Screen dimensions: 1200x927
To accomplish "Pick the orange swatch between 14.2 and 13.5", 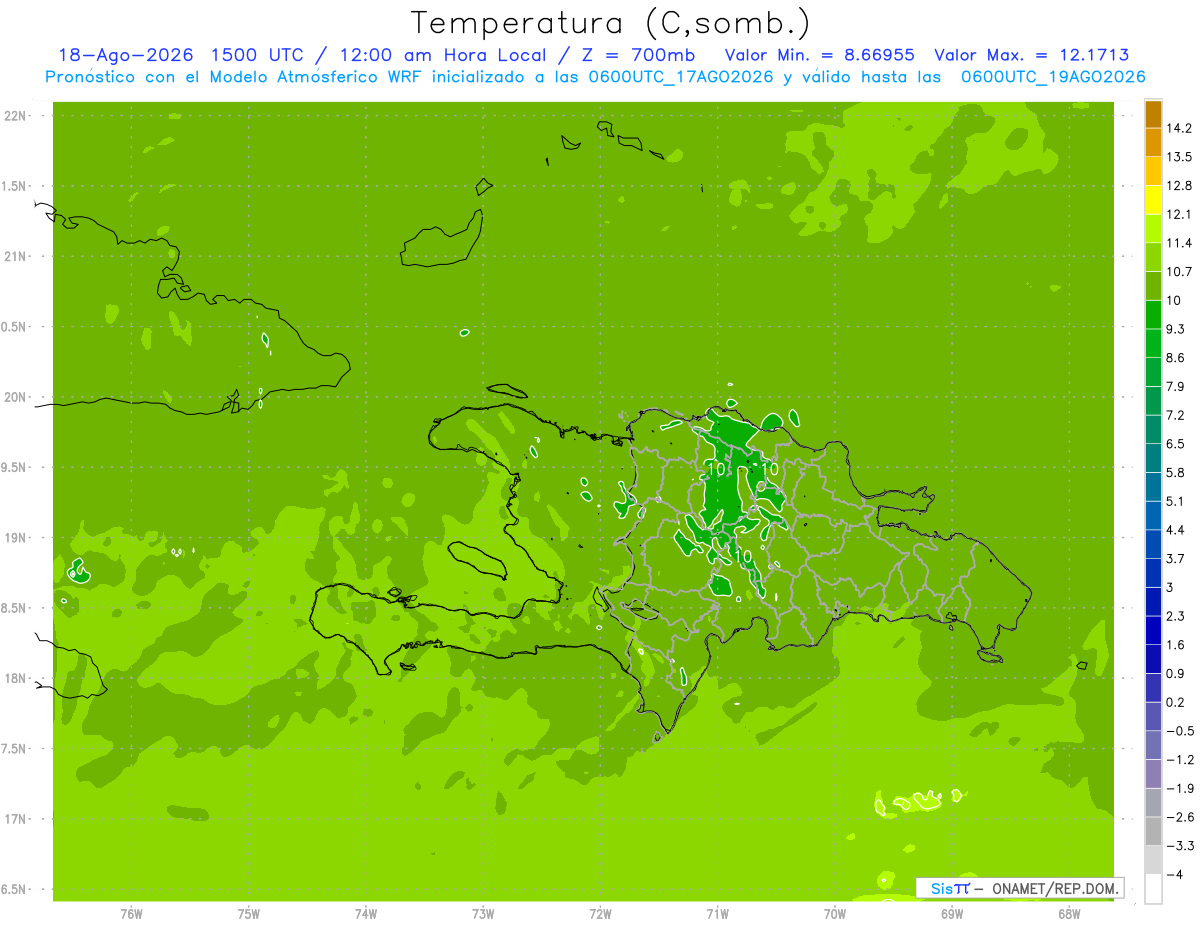I will pos(1153,142).
